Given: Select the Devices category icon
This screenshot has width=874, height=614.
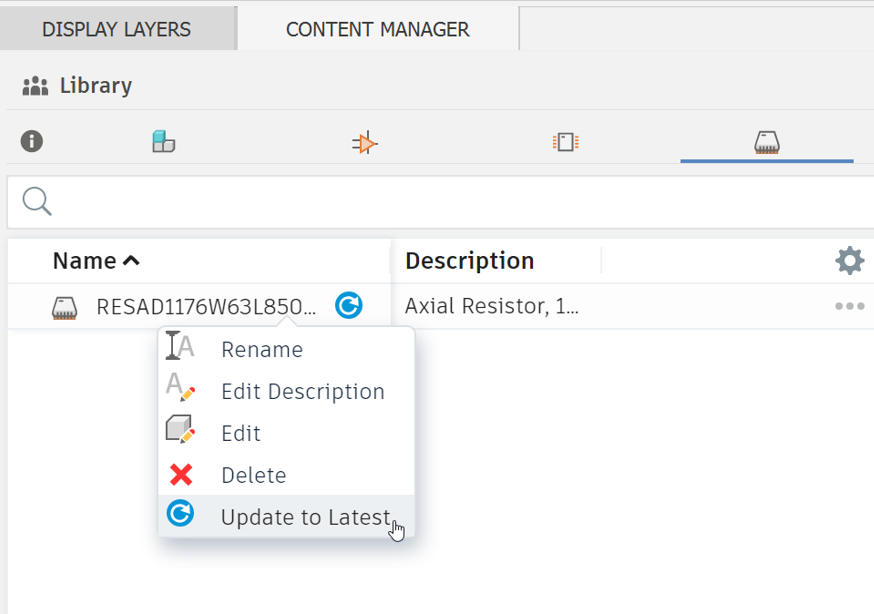Looking at the screenshot, I should (163, 142).
